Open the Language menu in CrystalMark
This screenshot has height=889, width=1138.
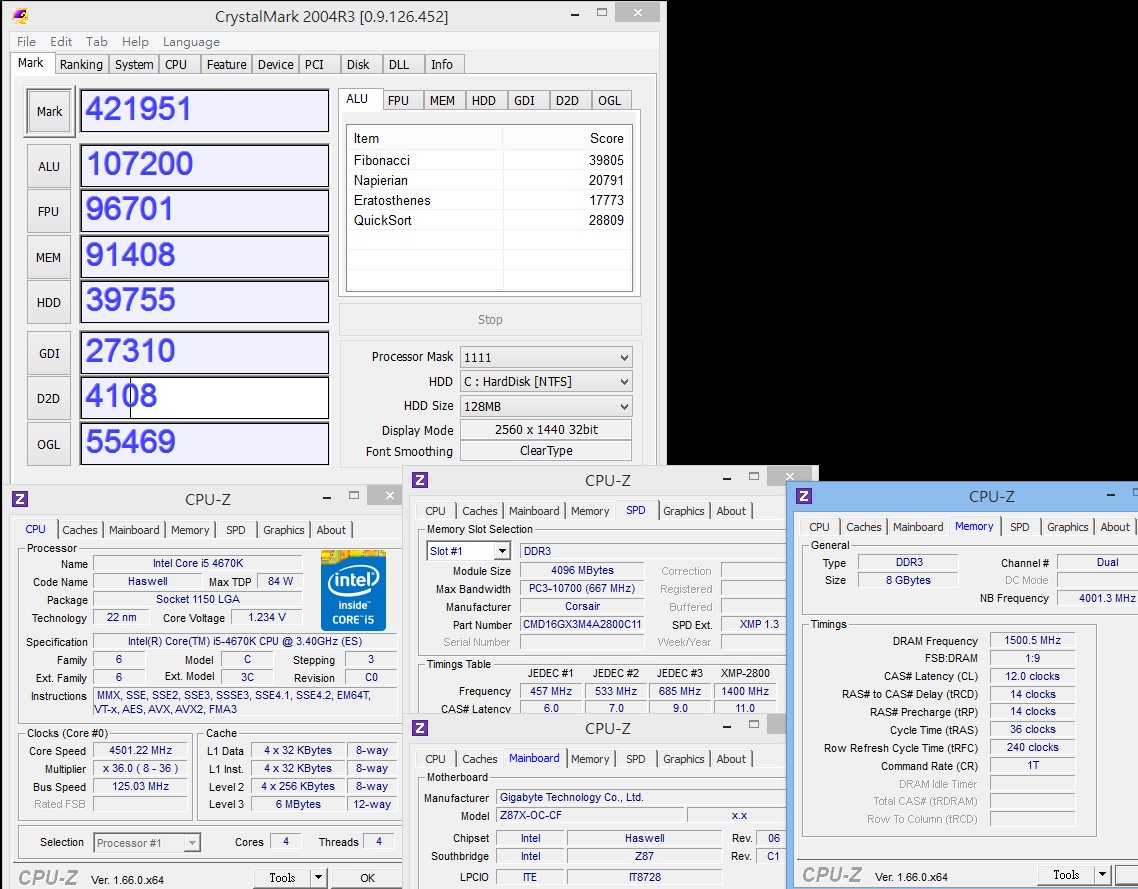[191, 42]
